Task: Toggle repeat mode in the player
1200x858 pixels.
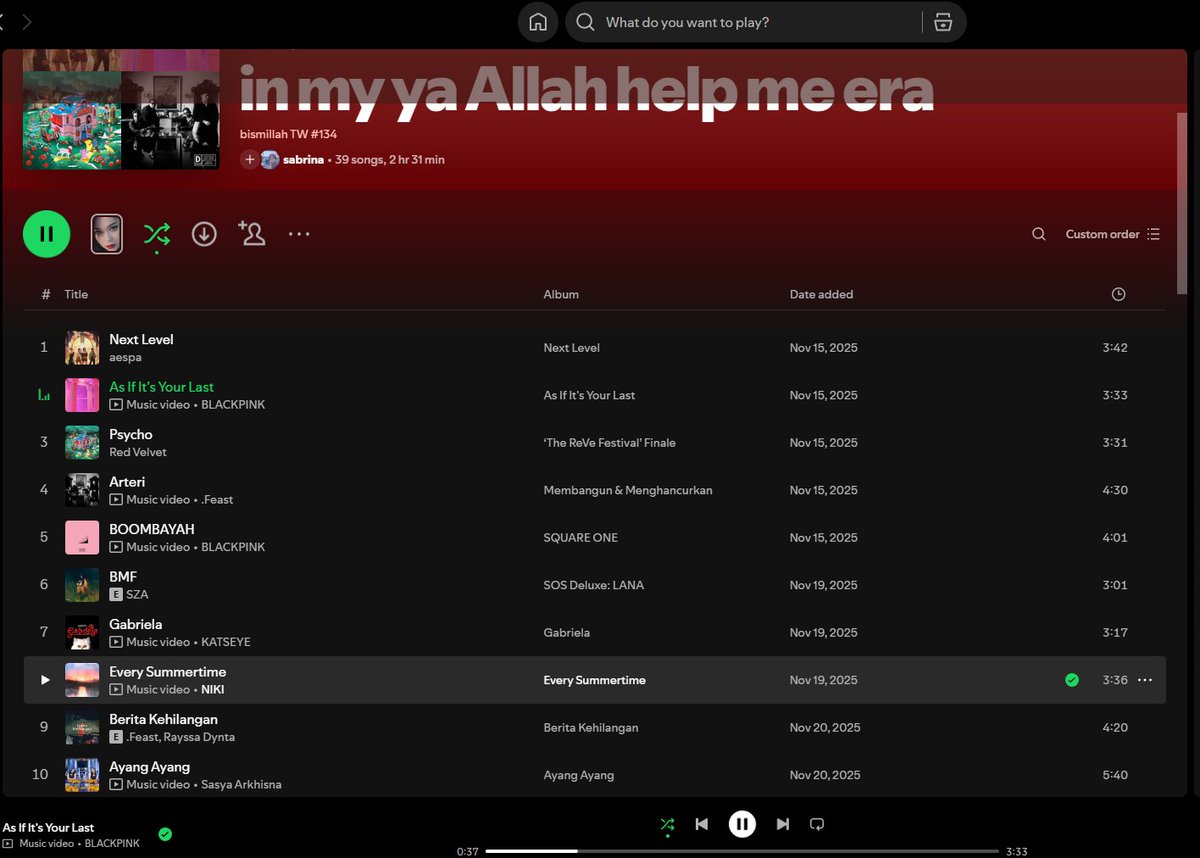Action: (817, 824)
